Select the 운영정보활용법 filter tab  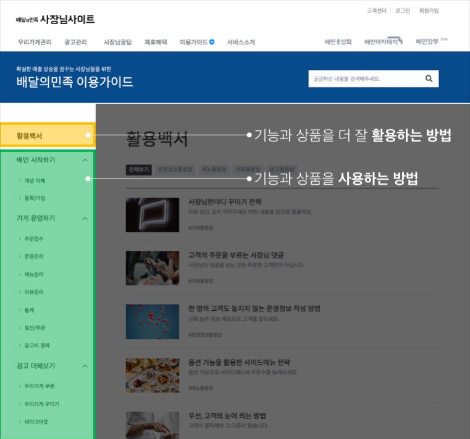pyautogui.click(x=175, y=170)
